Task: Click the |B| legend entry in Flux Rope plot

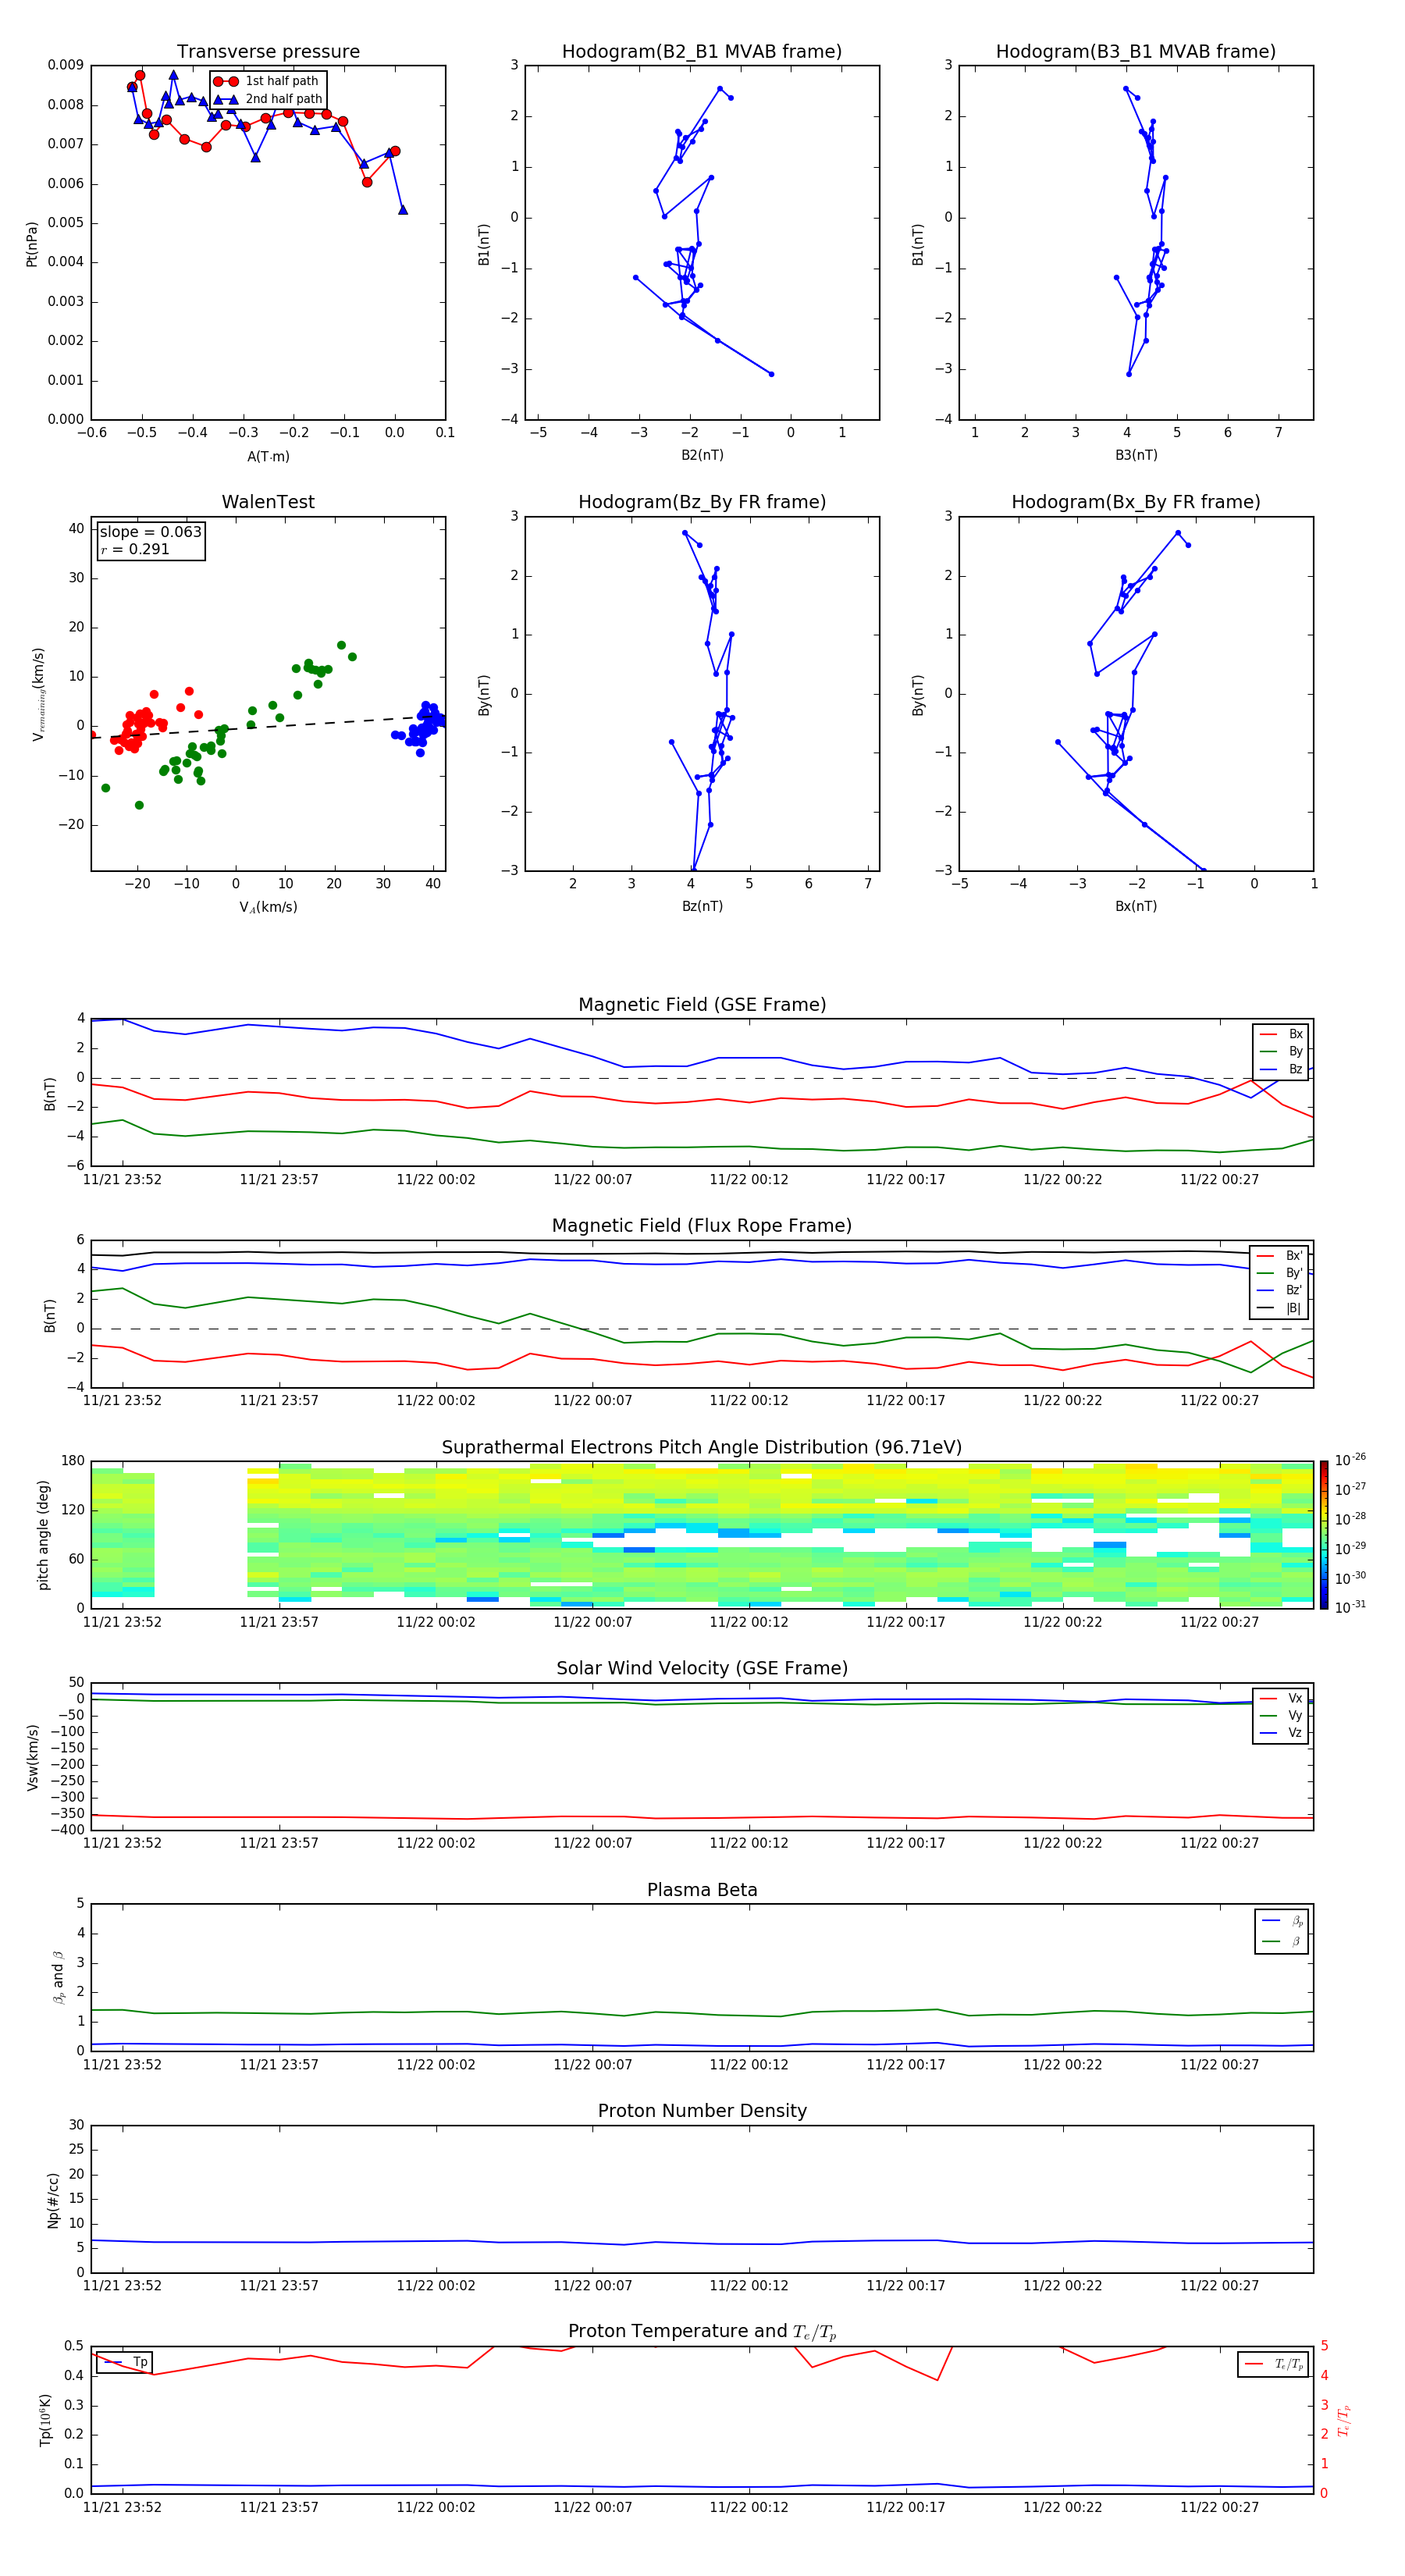Action: (x=1280, y=1308)
